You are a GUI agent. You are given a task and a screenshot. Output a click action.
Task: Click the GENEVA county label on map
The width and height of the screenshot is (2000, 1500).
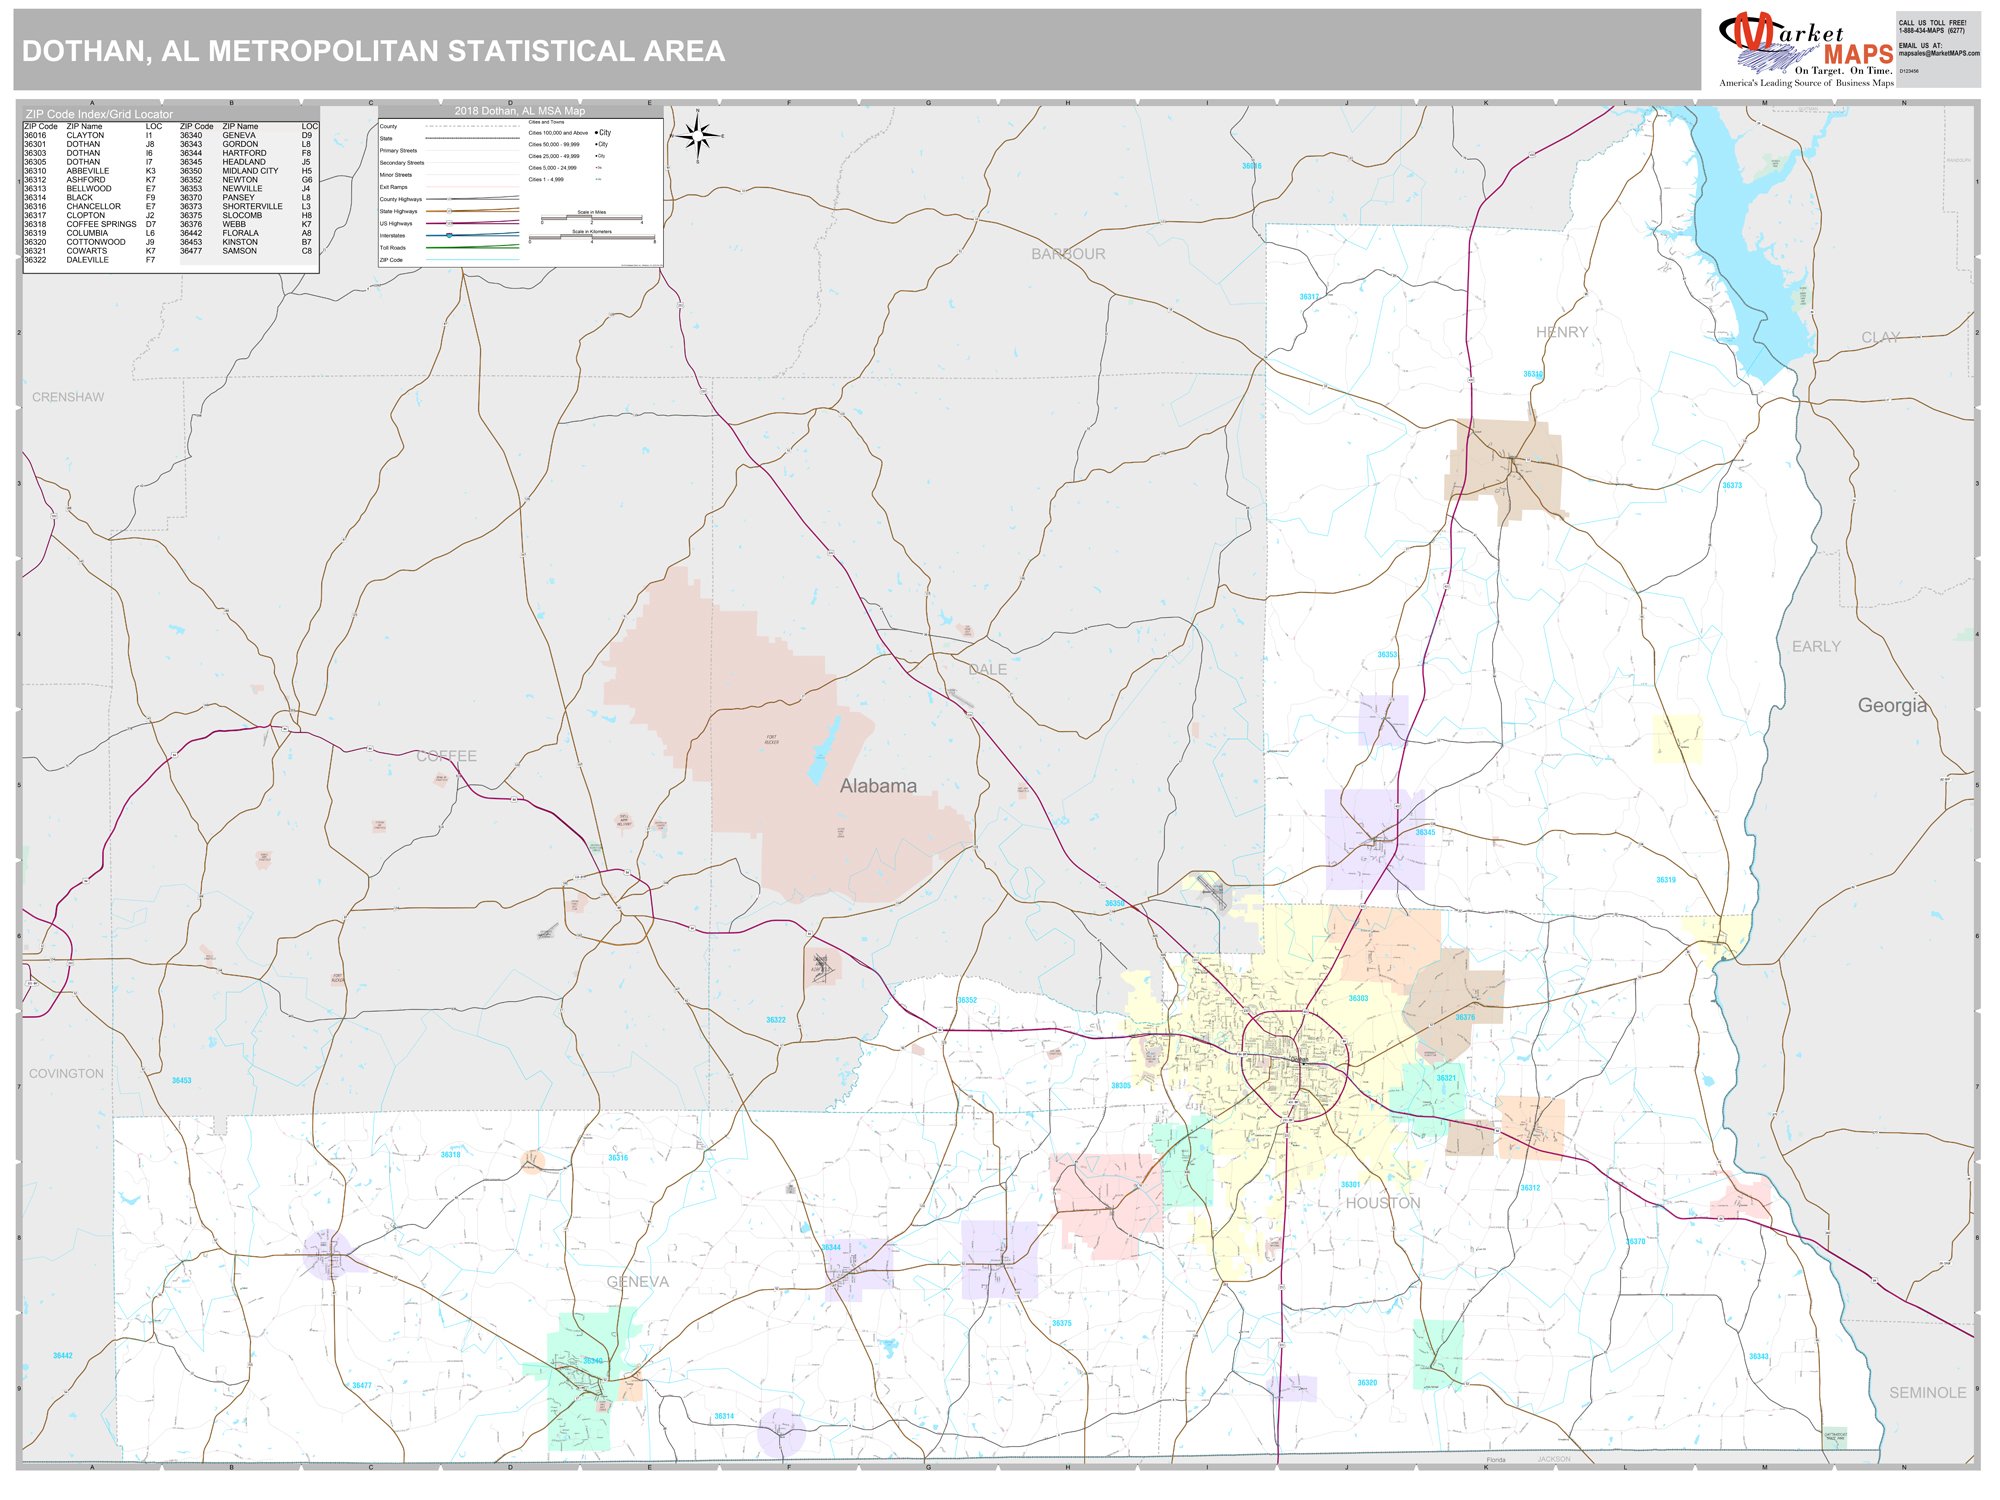click(x=638, y=1282)
